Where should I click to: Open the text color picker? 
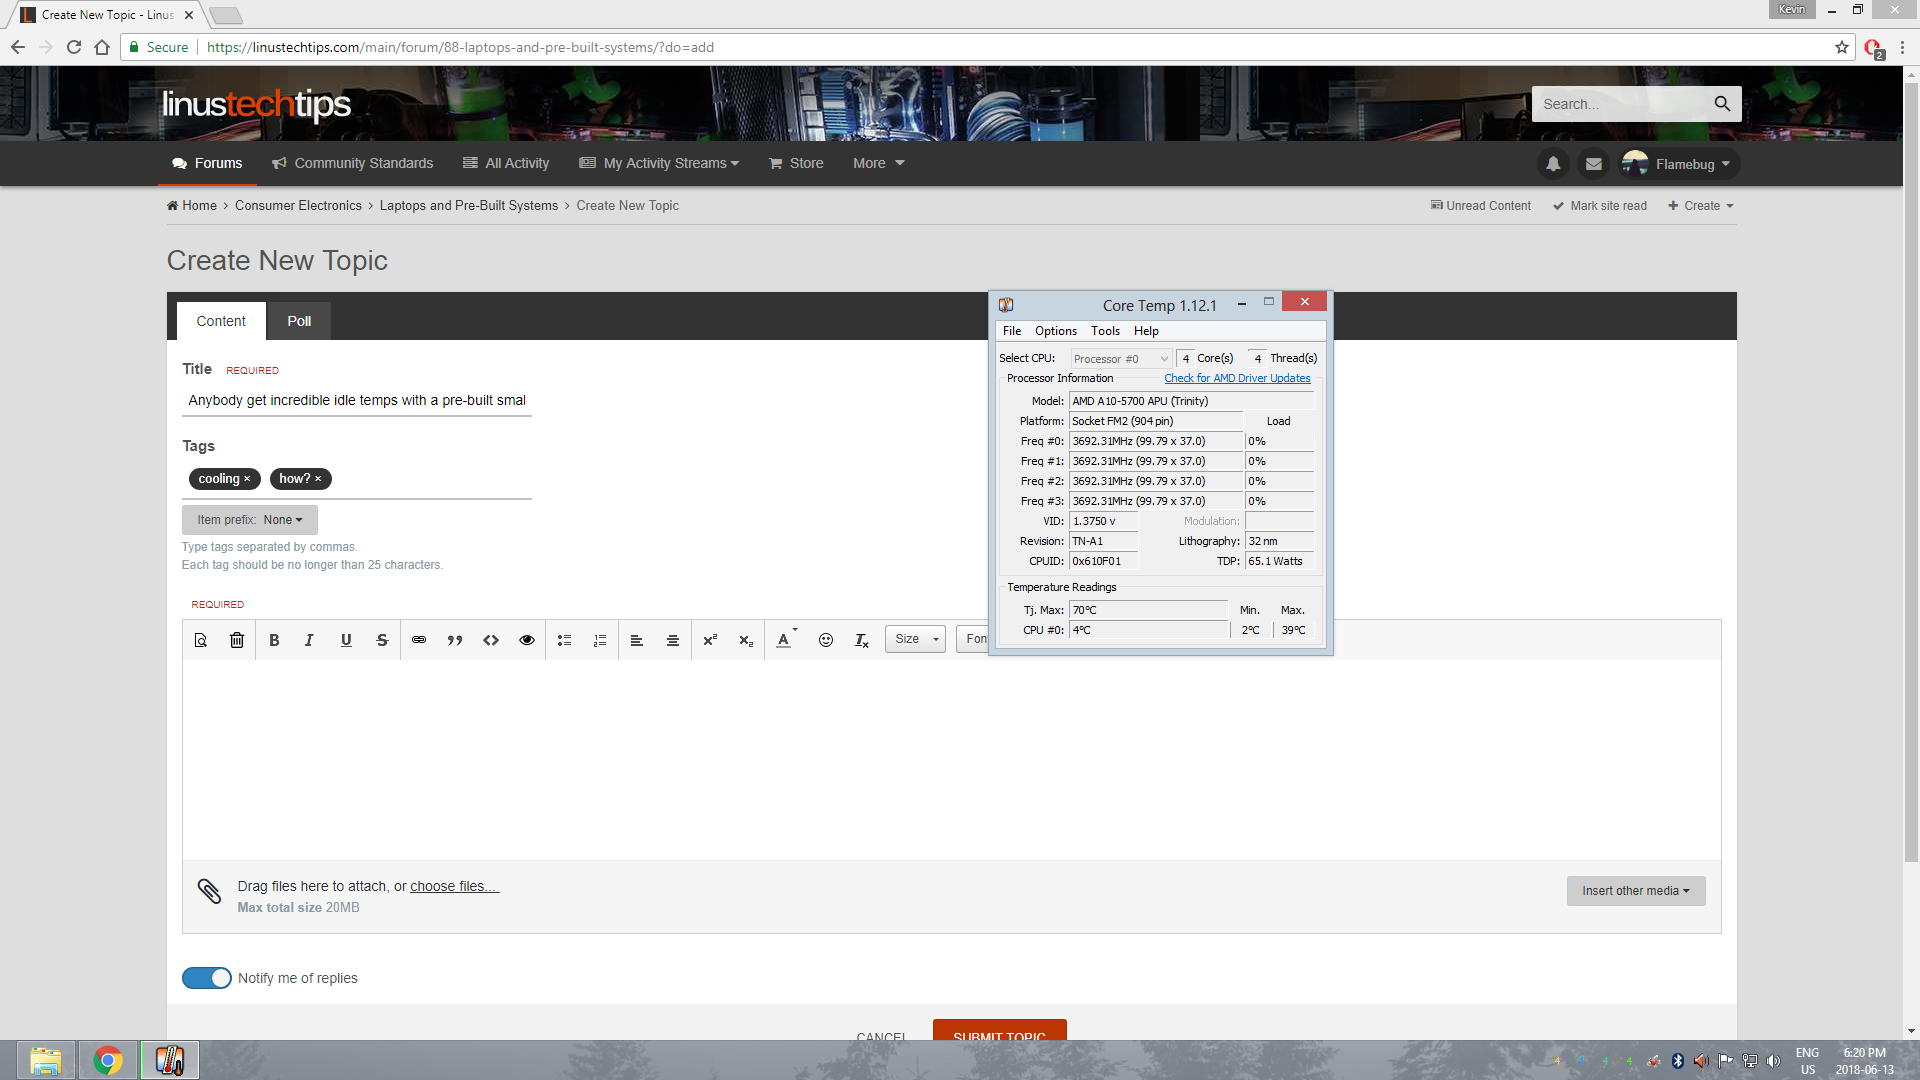coord(786,640)
